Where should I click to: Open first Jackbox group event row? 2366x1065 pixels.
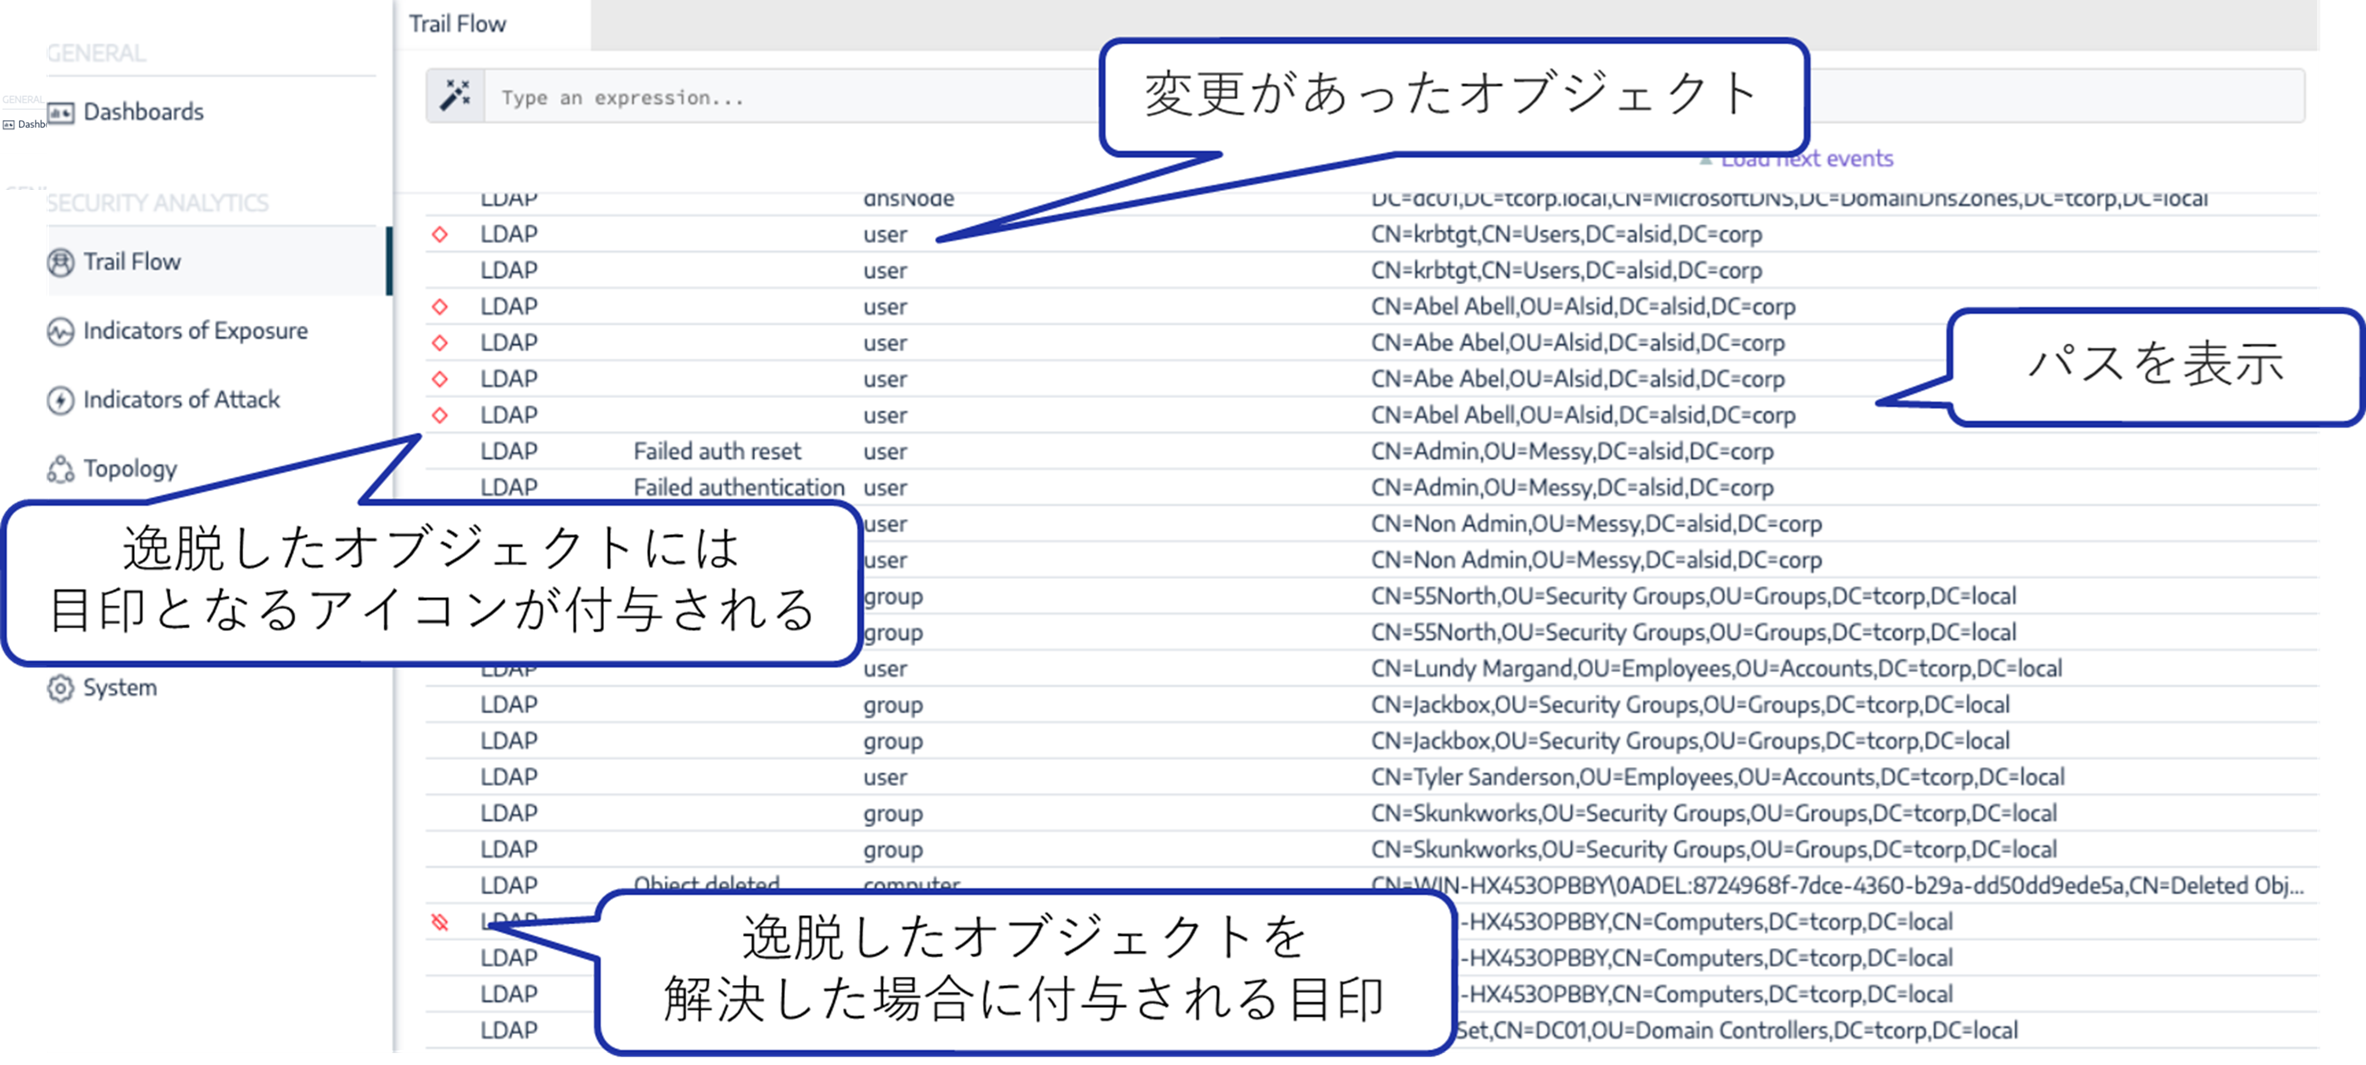1371,704
